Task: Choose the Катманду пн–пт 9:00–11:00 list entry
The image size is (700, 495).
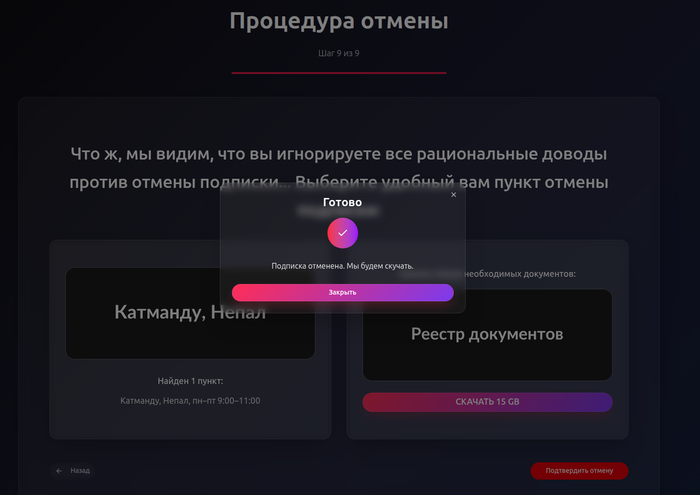Action: (190, 401)
